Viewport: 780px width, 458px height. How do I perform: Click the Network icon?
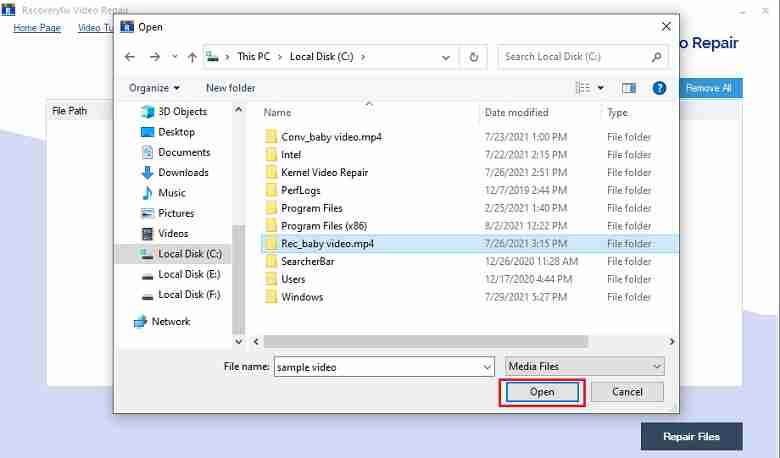pos(140,322)
